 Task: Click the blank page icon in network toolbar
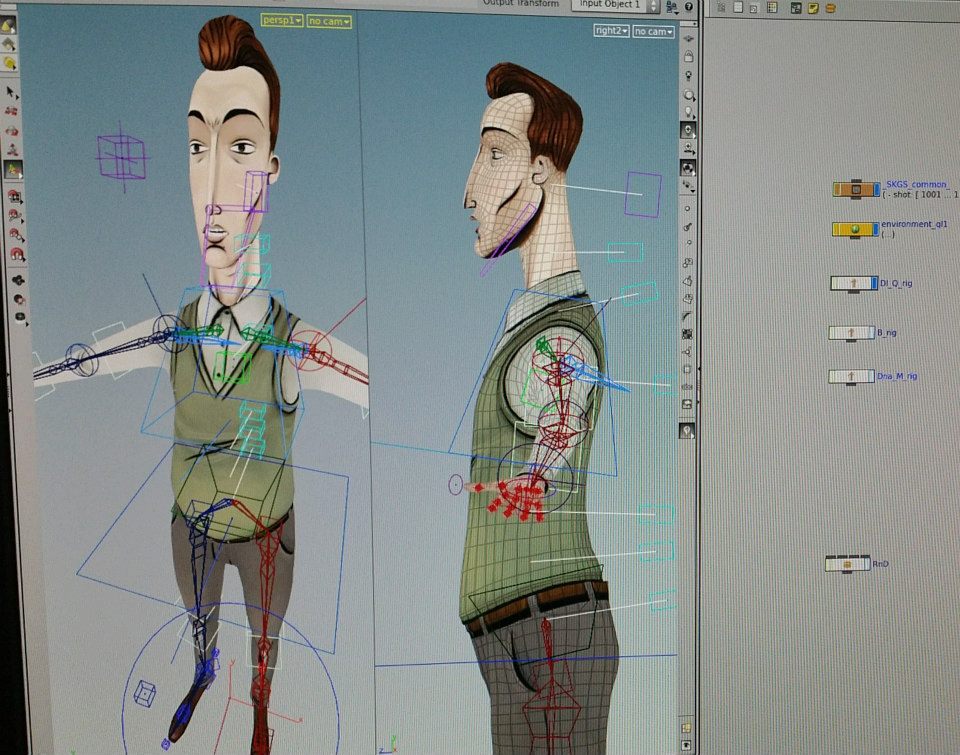point(738,7)
